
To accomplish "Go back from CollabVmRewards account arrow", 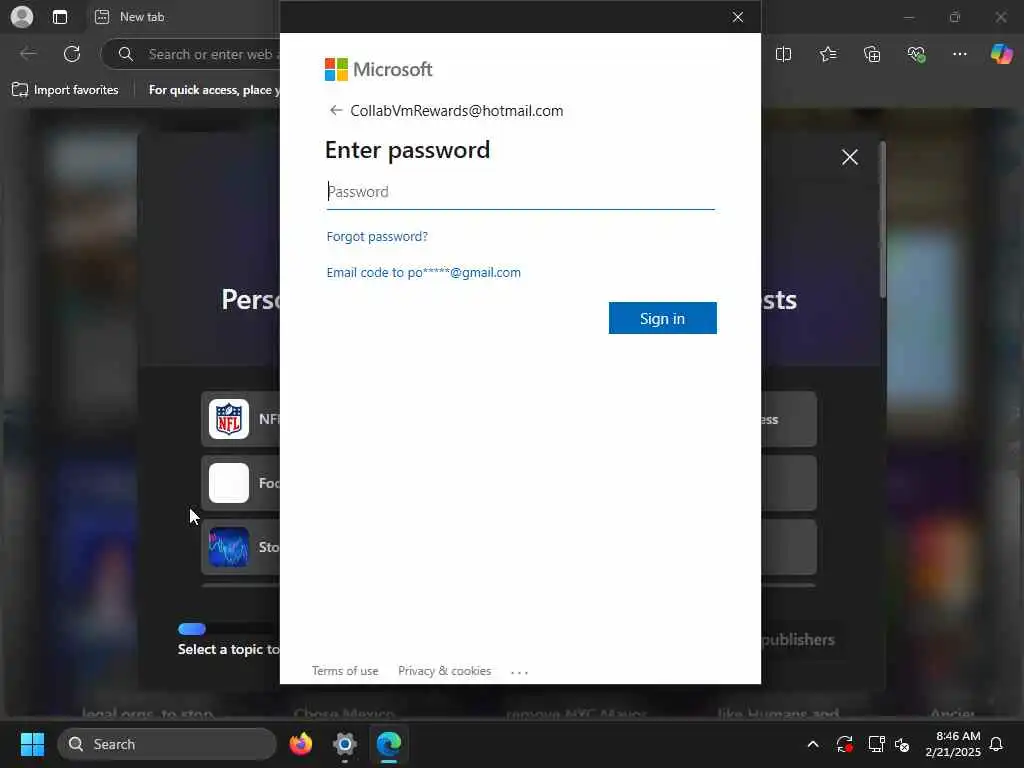I will (336, 110).
